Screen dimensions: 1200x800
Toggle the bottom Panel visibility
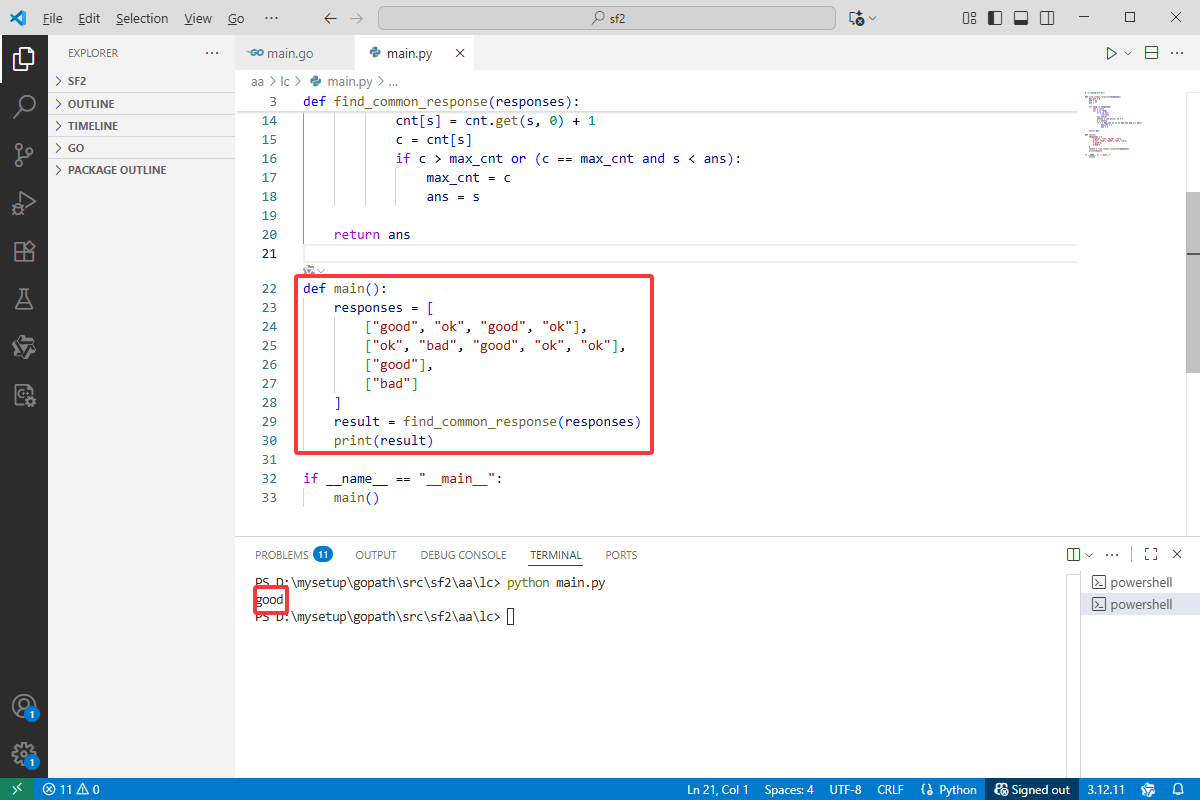[1021, 18]
